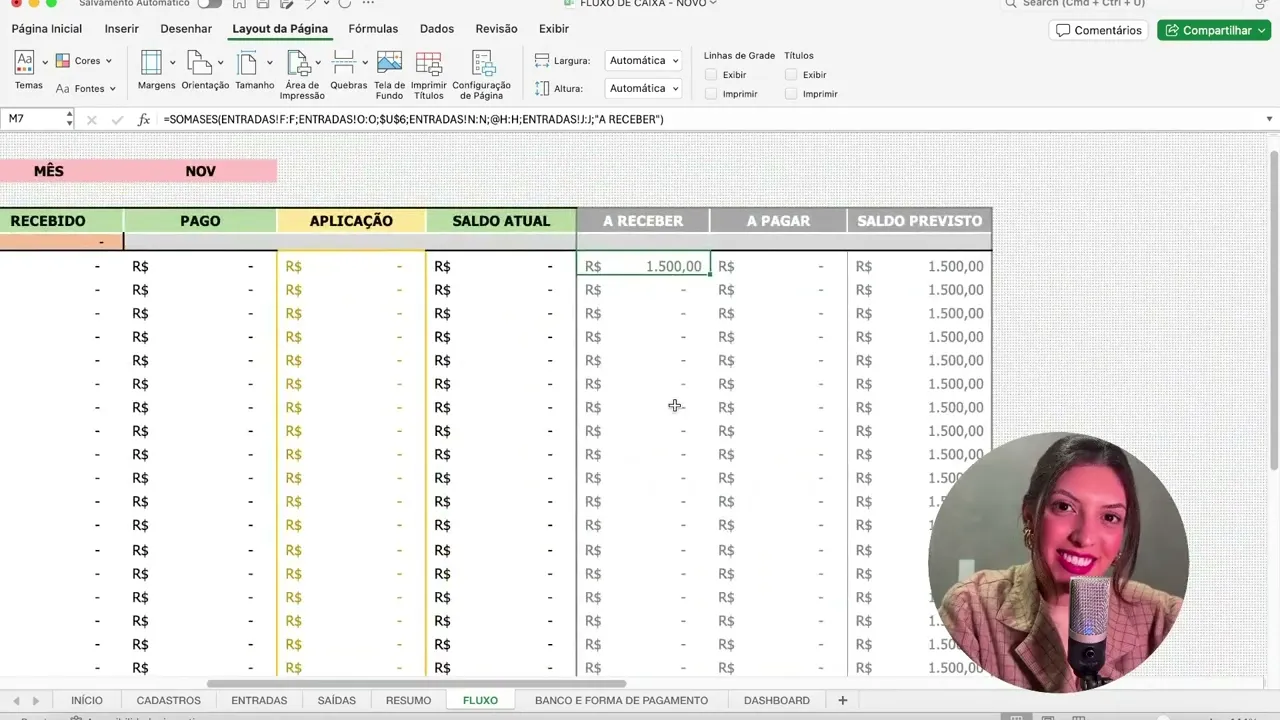
Task: Click the Tela de Fundo icon
Action: 389,62
